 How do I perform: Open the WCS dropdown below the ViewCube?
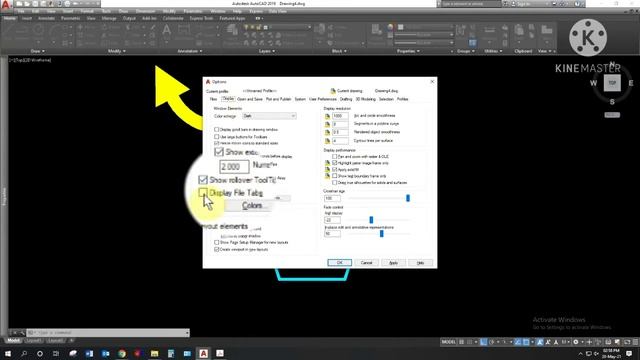tap(612, 115)
